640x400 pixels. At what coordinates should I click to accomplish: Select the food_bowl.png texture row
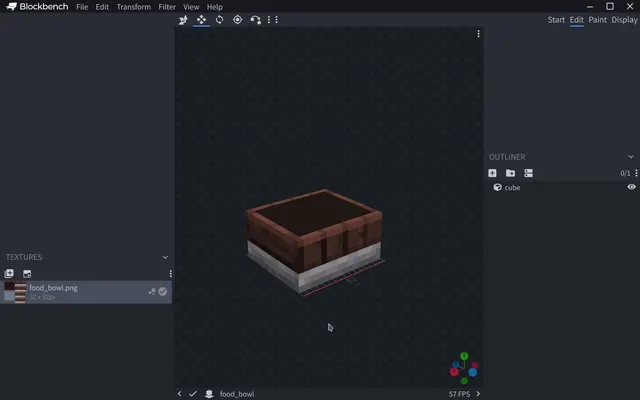click(x=86, y=292)
